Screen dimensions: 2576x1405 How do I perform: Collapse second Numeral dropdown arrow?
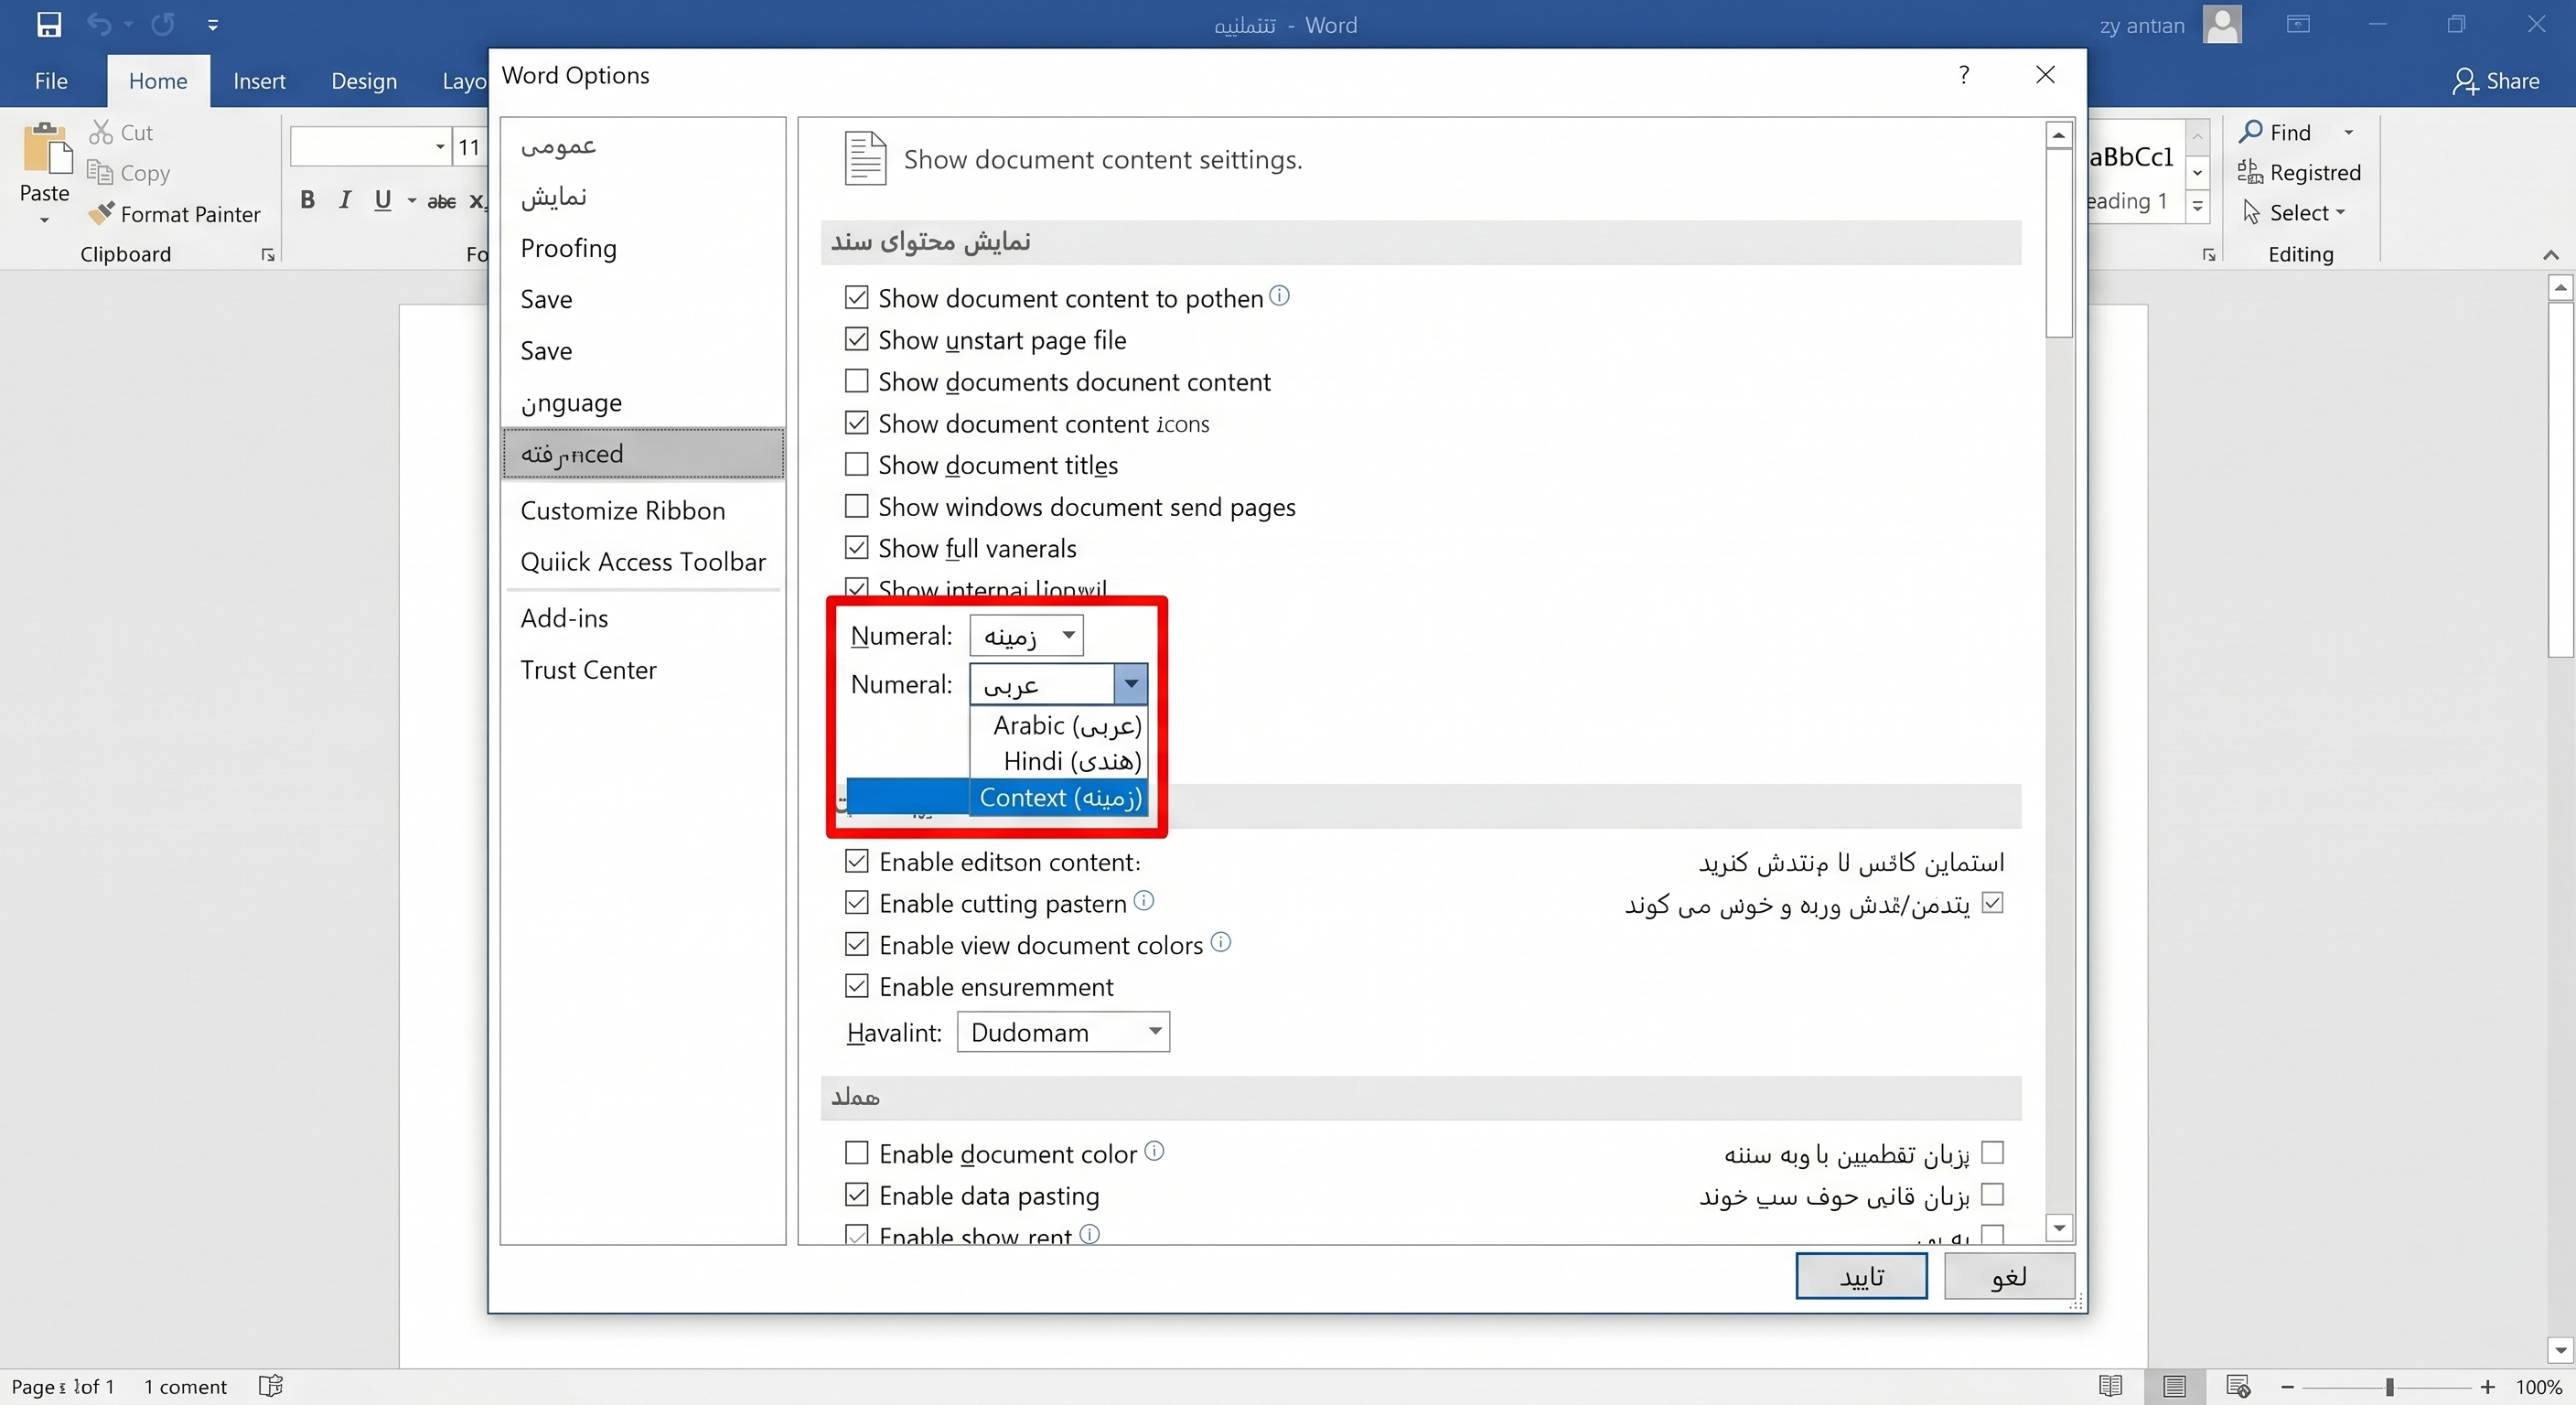[1131, 685]
